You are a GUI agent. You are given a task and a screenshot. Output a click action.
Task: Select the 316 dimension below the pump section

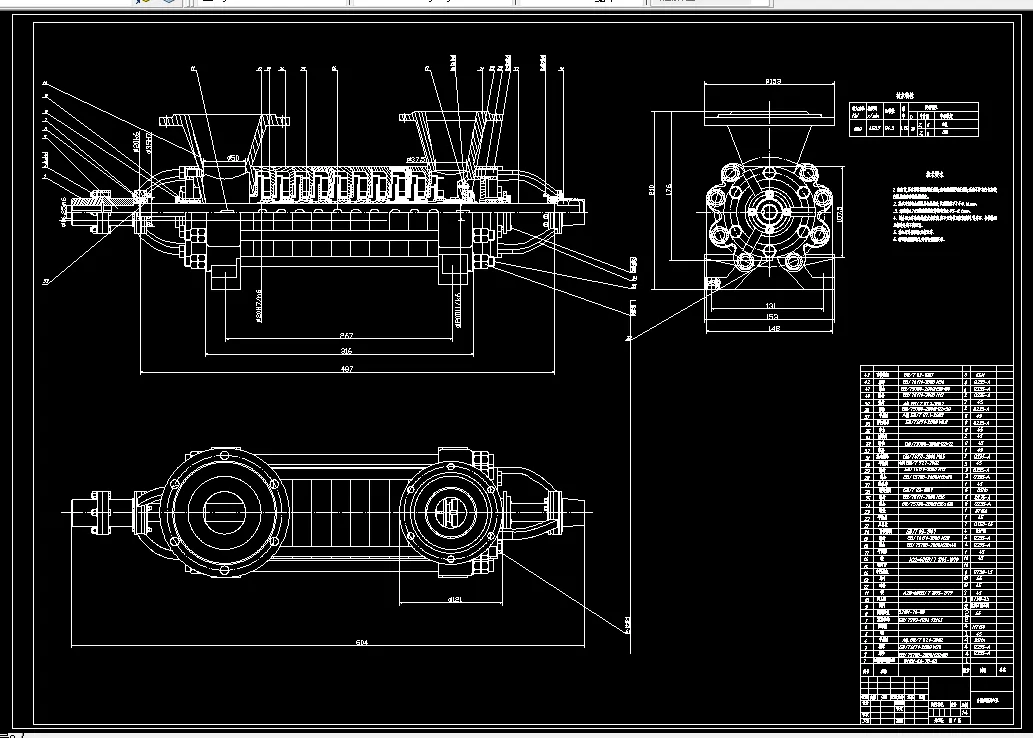tap(346, 351)
